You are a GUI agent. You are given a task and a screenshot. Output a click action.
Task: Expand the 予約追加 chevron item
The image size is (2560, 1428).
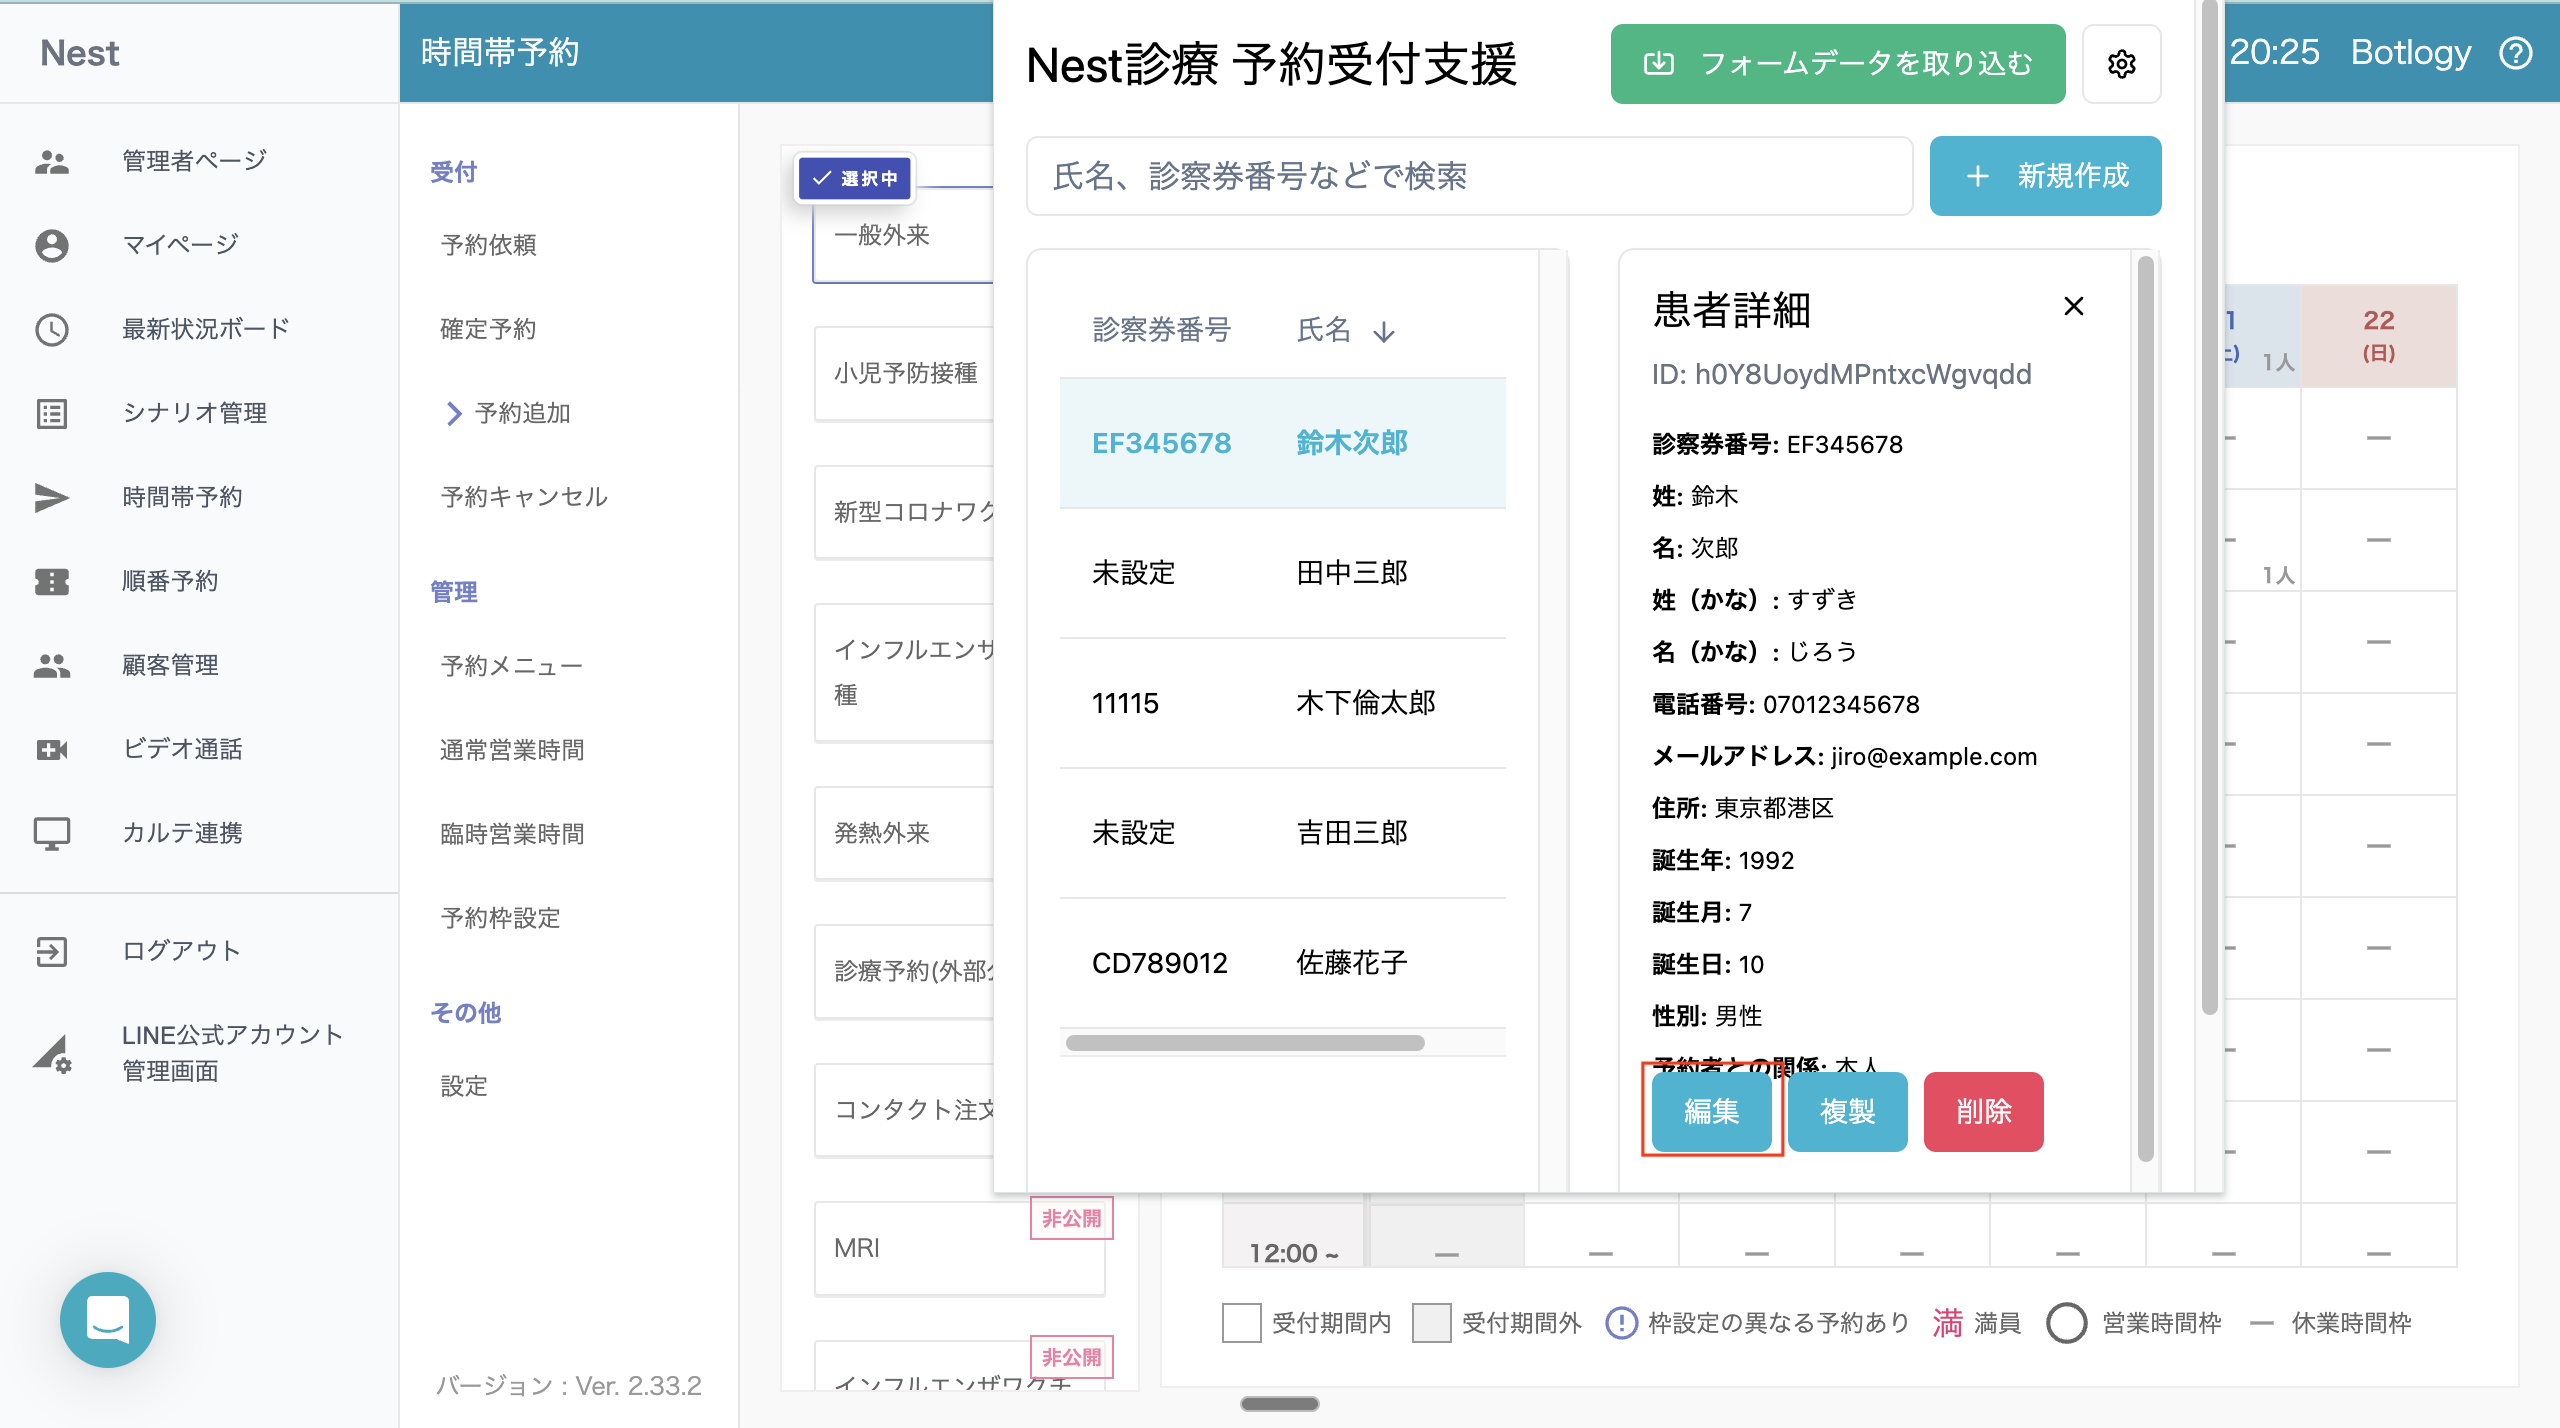tap(453, 413)
